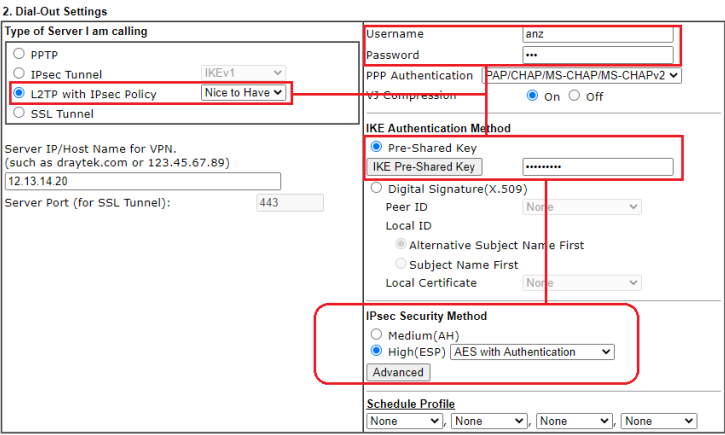
Task: Click the Advanced button
Action: tap(398, 372)
